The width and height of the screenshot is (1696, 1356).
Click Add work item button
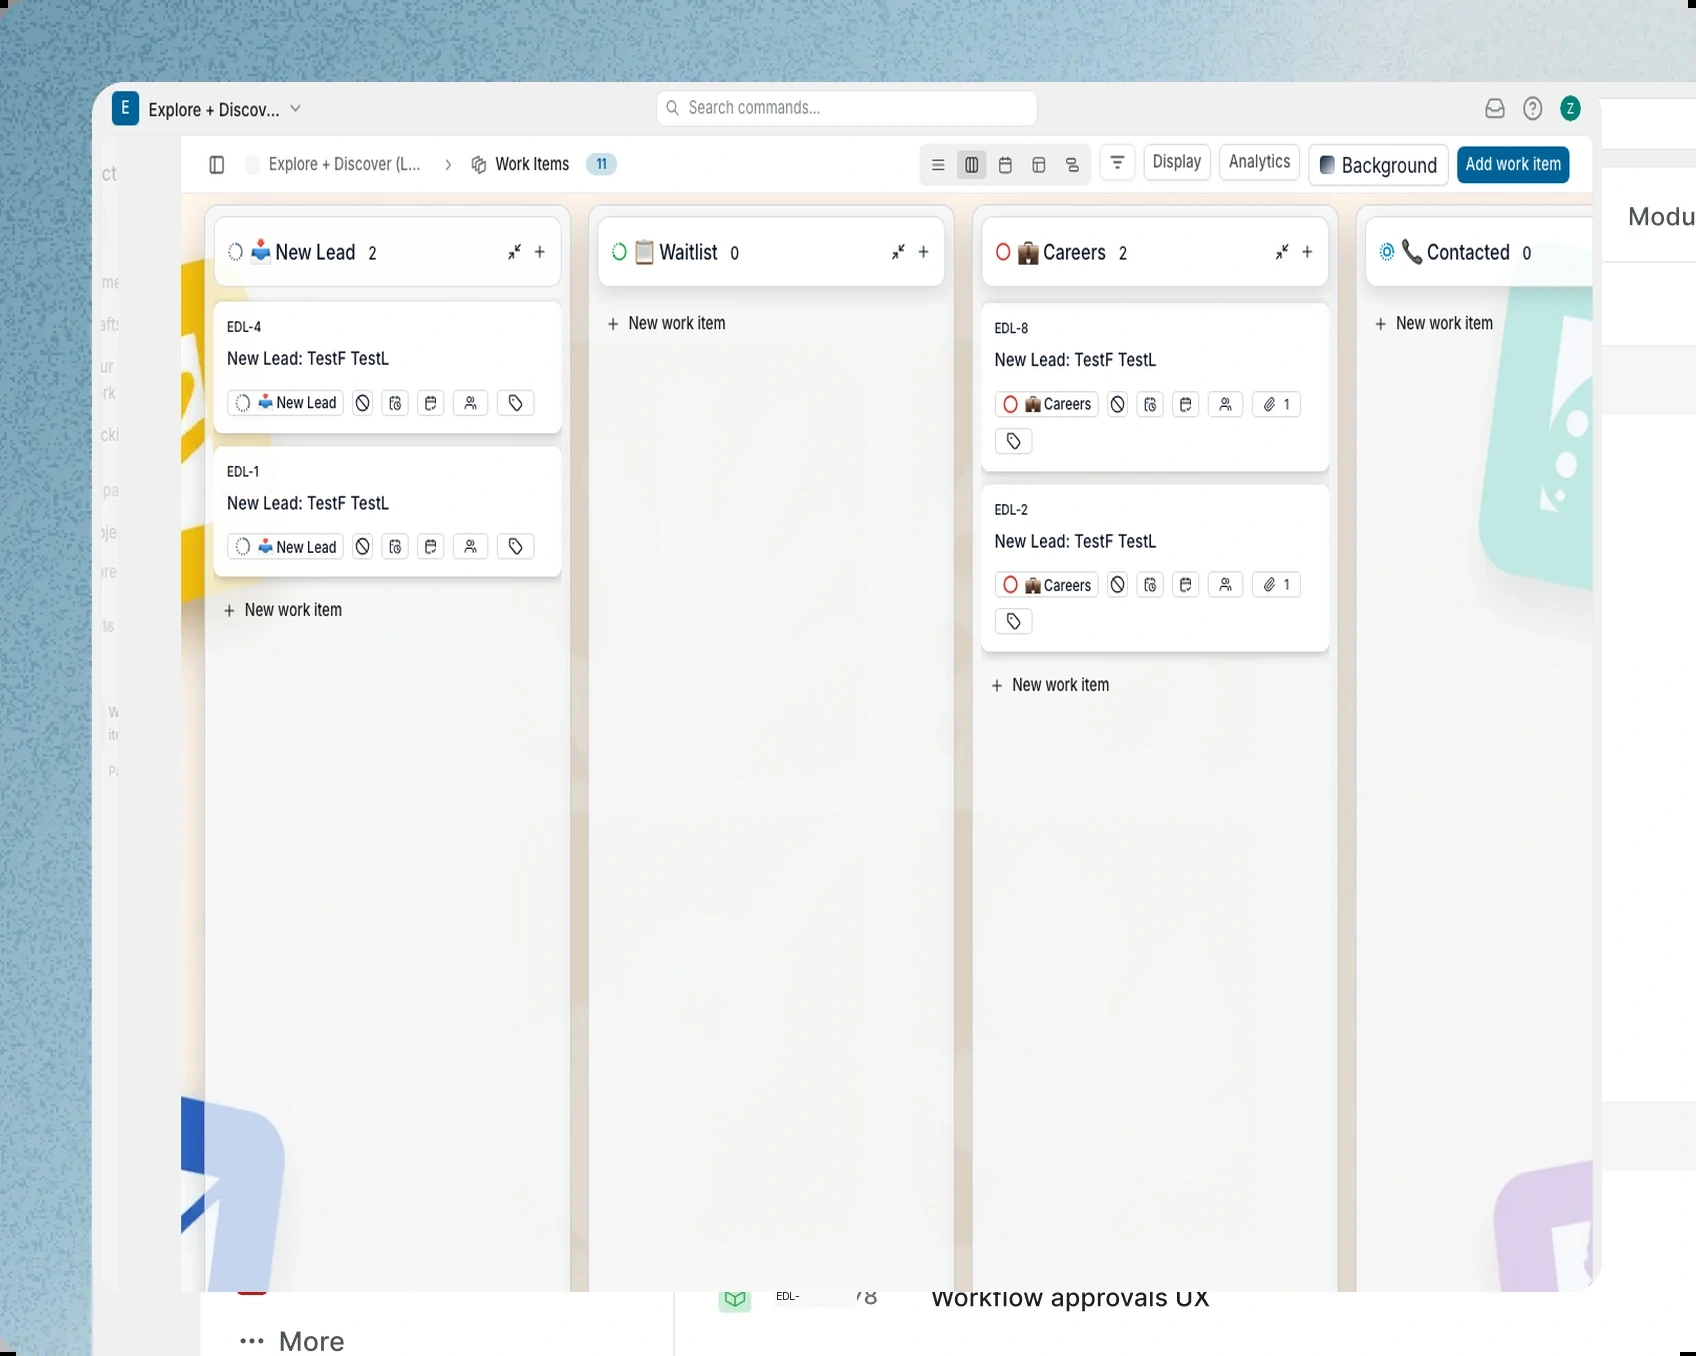tap(1513, 164)
